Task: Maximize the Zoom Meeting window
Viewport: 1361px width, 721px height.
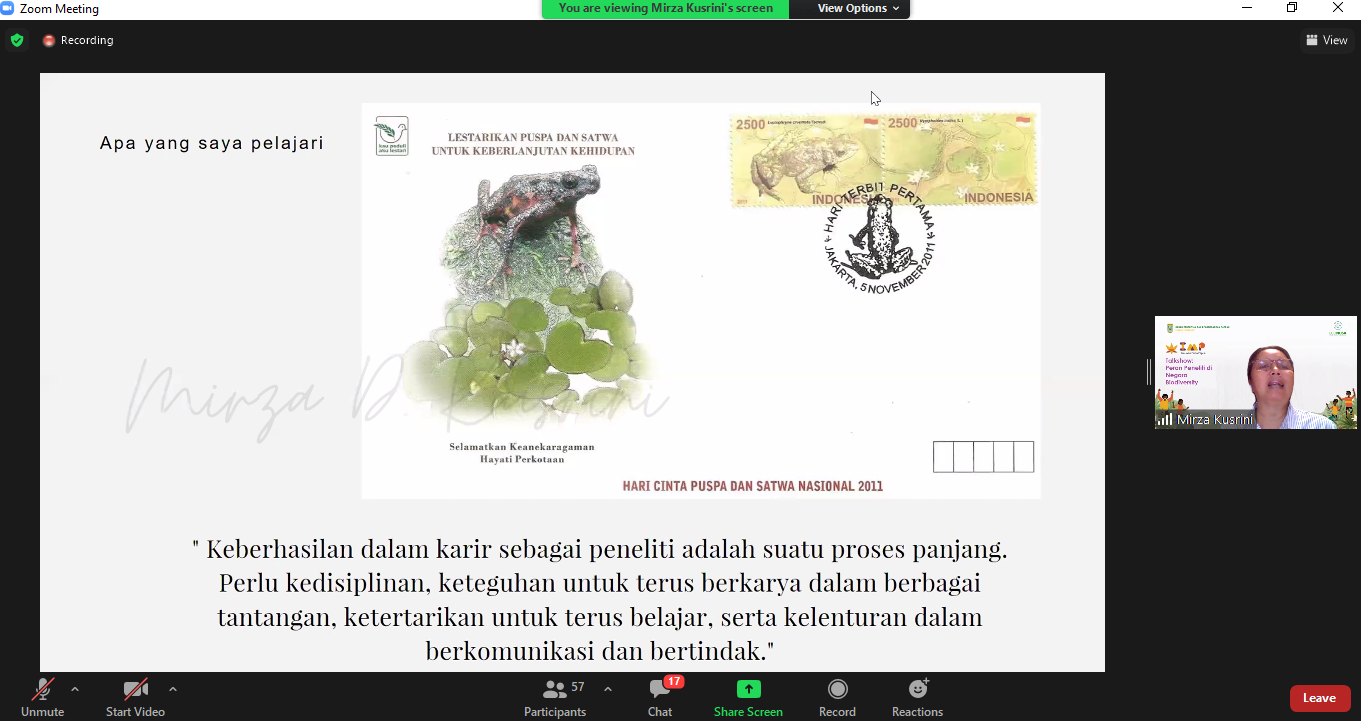Action: coord(1292,8)
